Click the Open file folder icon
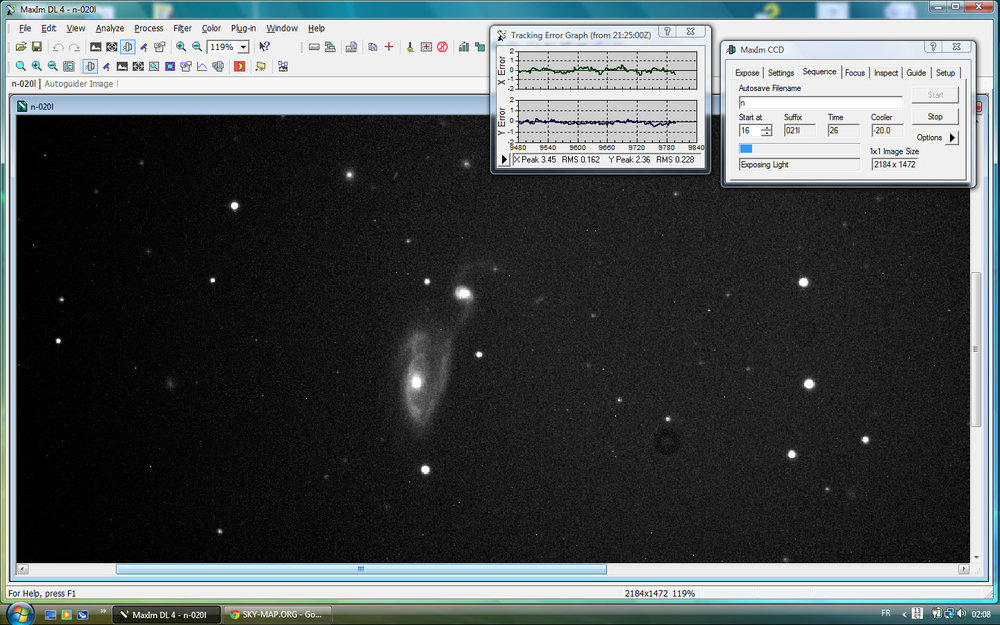1000x625 pixels. [21, 47]
